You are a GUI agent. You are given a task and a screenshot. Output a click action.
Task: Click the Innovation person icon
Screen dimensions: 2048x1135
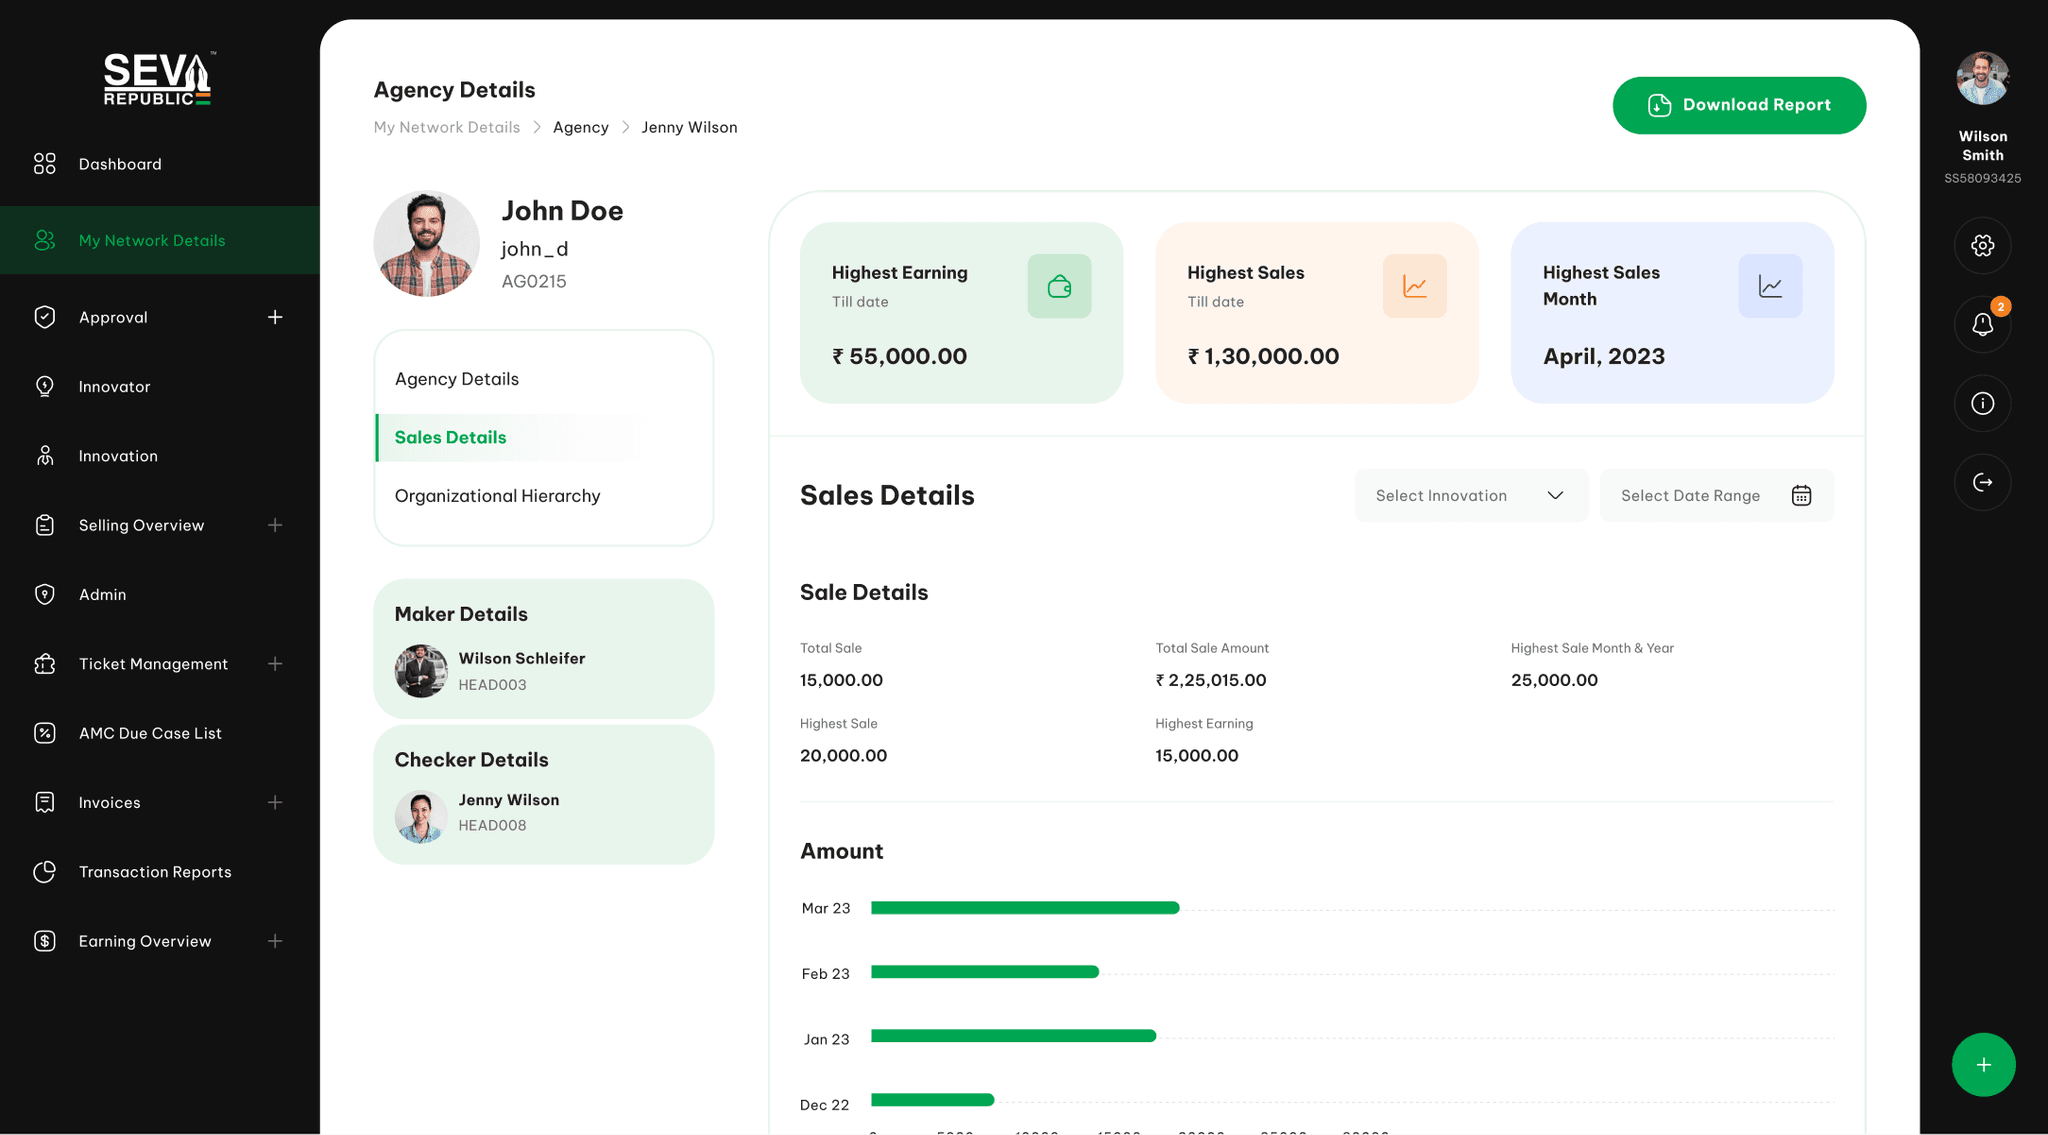pos(45,456)
